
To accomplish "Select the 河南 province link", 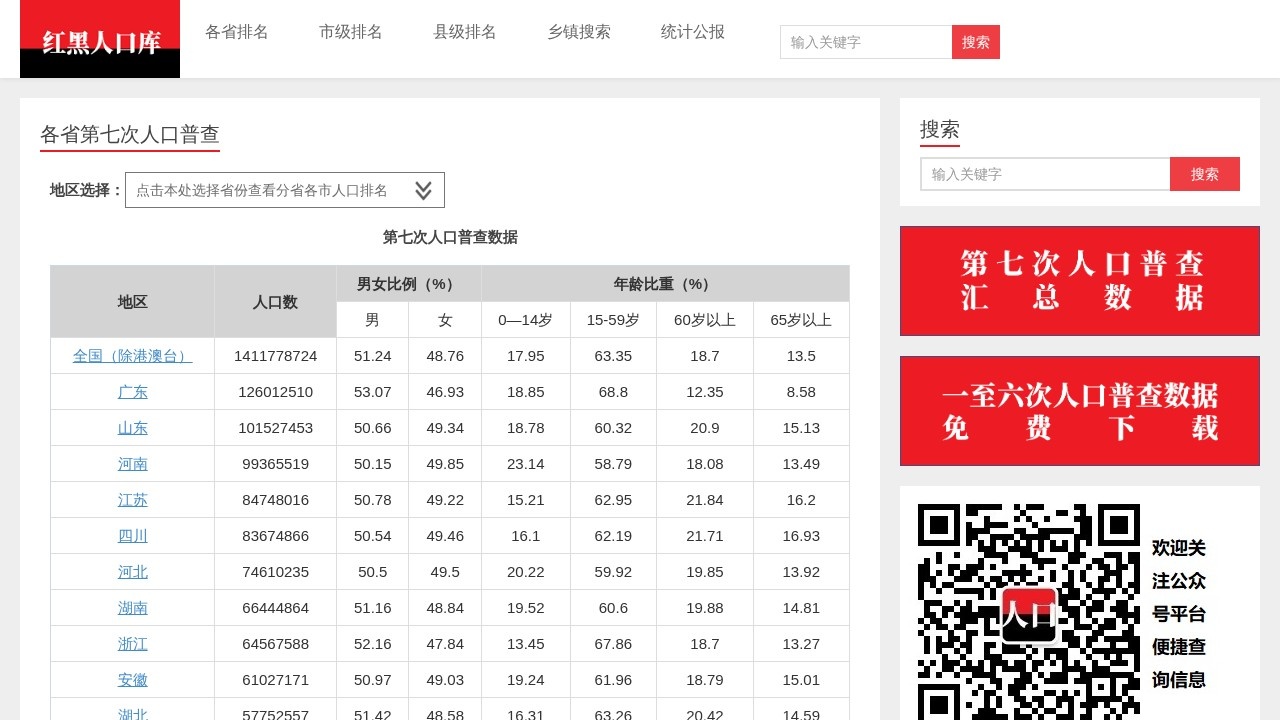I will 132,463.
